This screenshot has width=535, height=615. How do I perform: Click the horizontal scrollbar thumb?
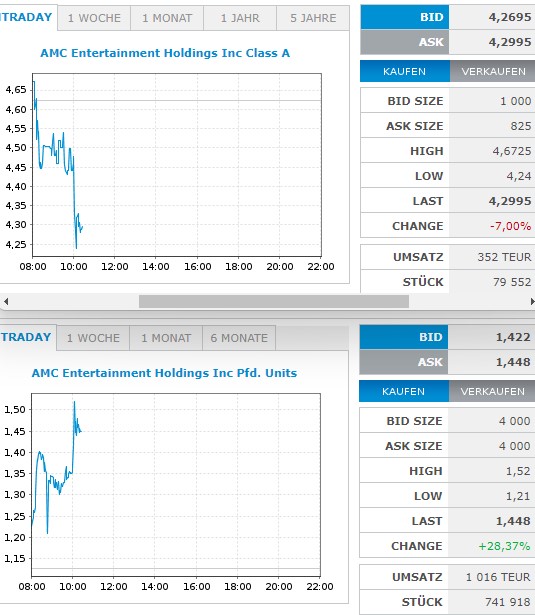coord(274,302)
